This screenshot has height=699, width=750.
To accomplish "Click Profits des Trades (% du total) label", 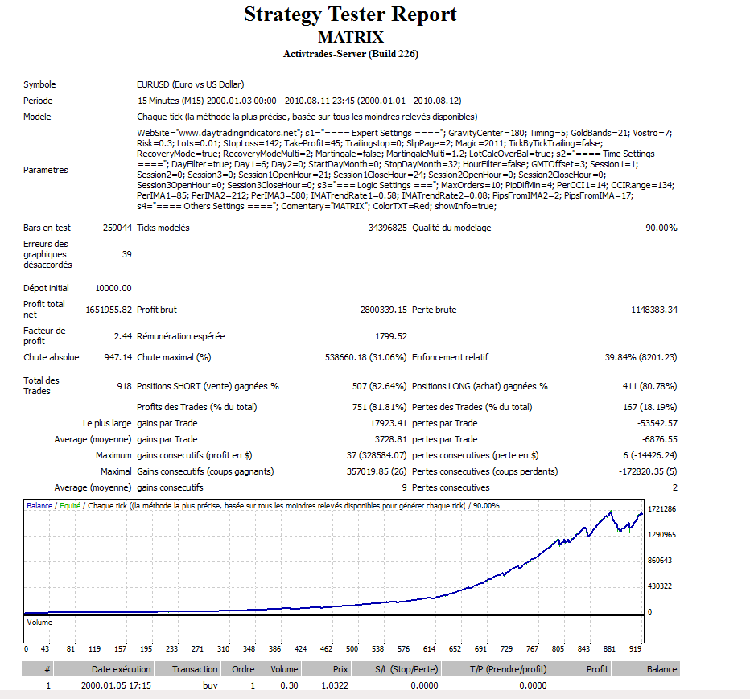I will tap(197, 407).
